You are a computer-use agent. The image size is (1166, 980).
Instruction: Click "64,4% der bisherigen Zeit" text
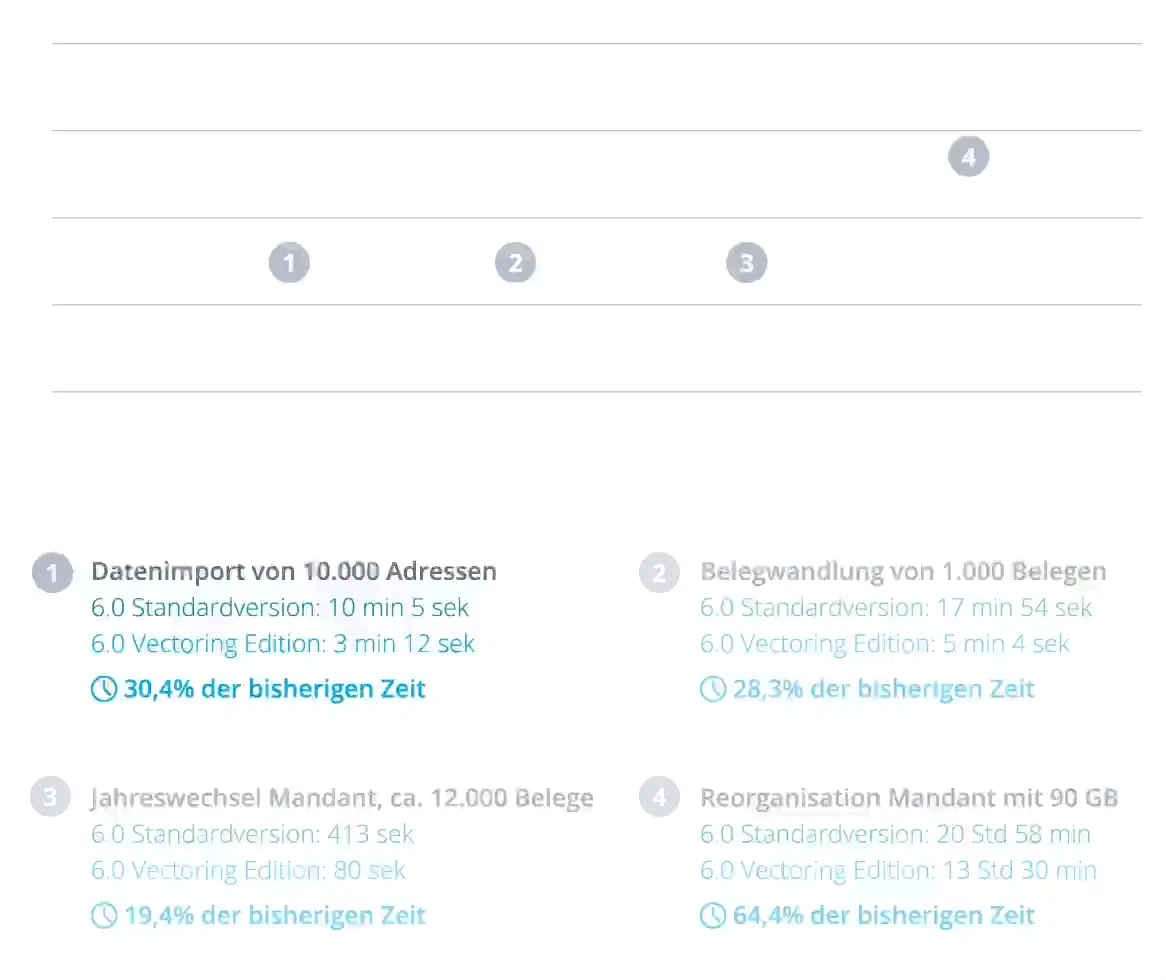click(884, 915)
